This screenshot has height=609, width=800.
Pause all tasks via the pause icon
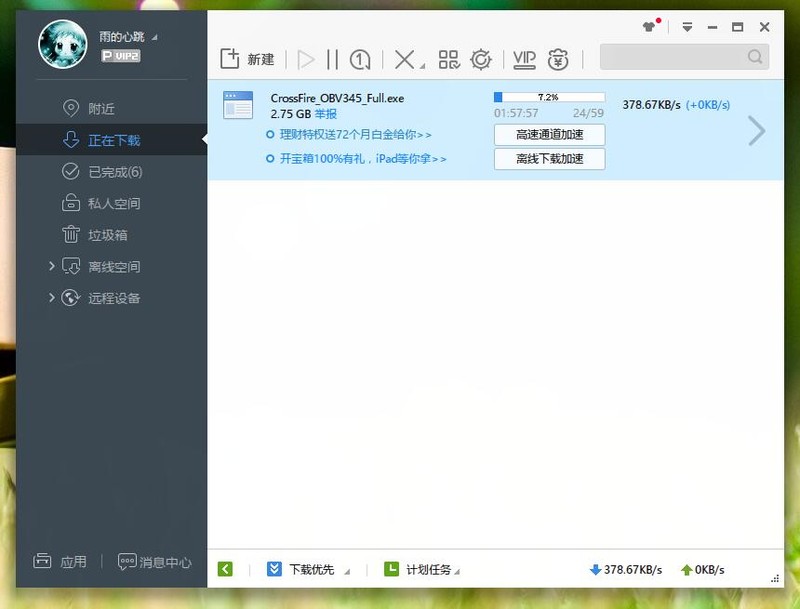(332, 59)
